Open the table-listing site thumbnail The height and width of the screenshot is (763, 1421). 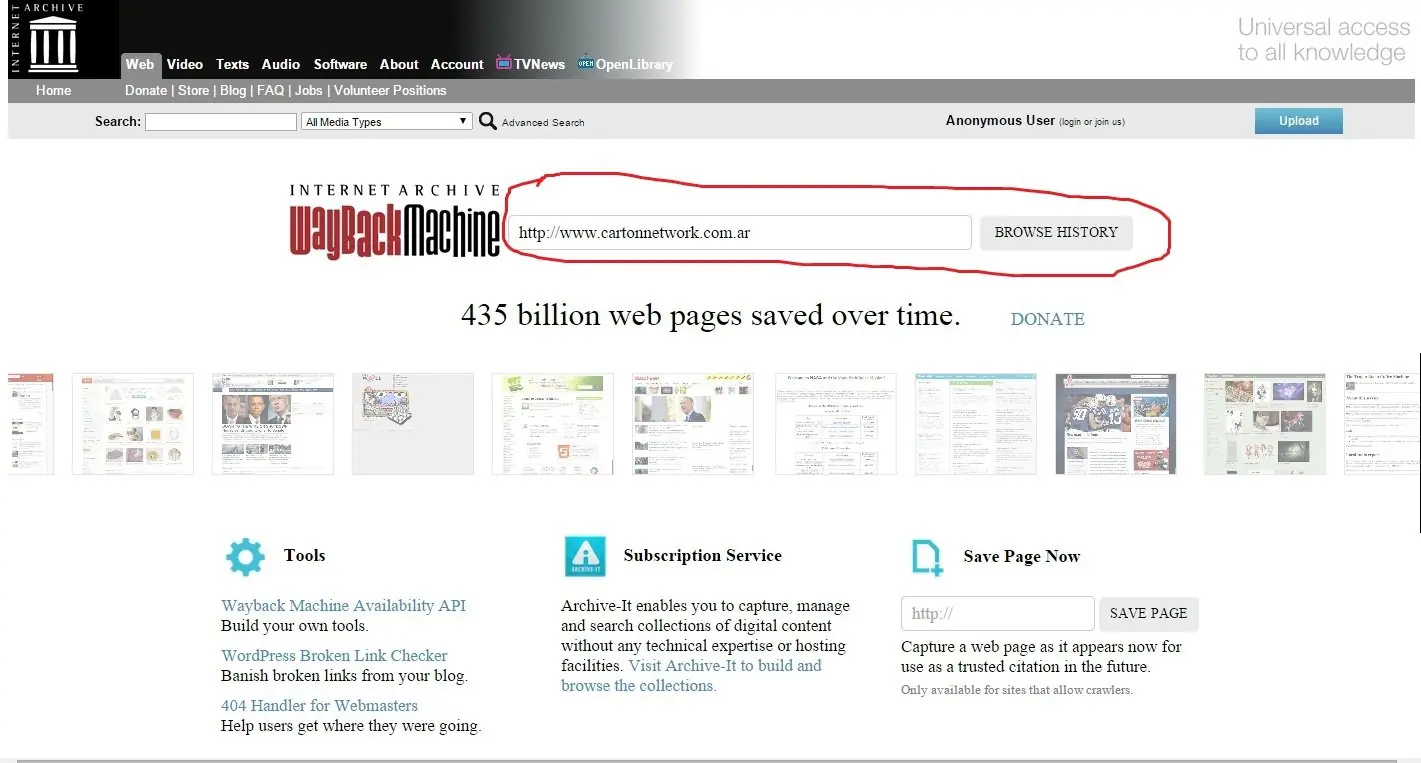click(836, 424)
